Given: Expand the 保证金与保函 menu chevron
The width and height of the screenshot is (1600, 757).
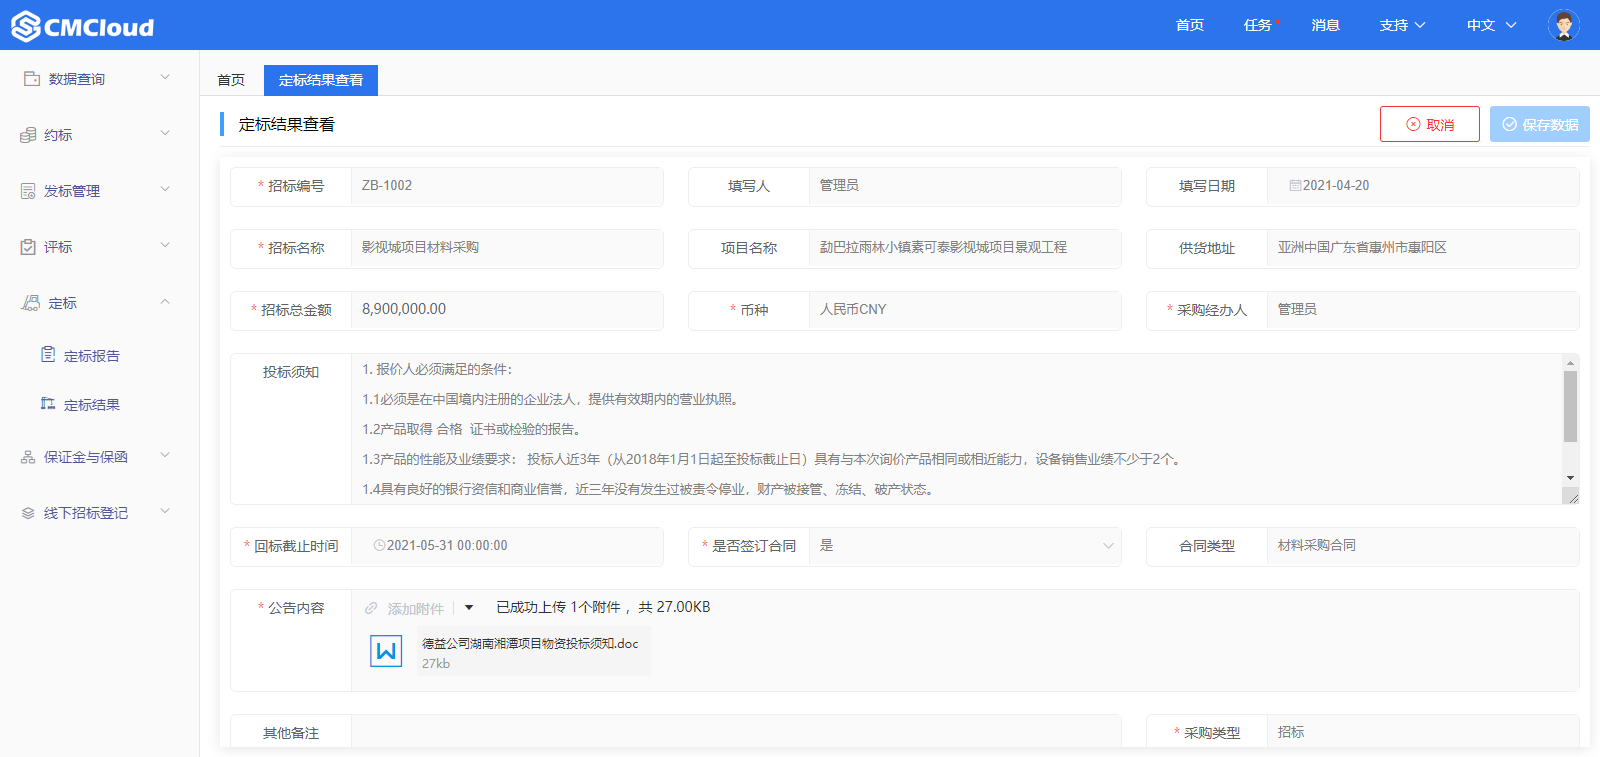Looking at the screenshot, I should (165, 455).
